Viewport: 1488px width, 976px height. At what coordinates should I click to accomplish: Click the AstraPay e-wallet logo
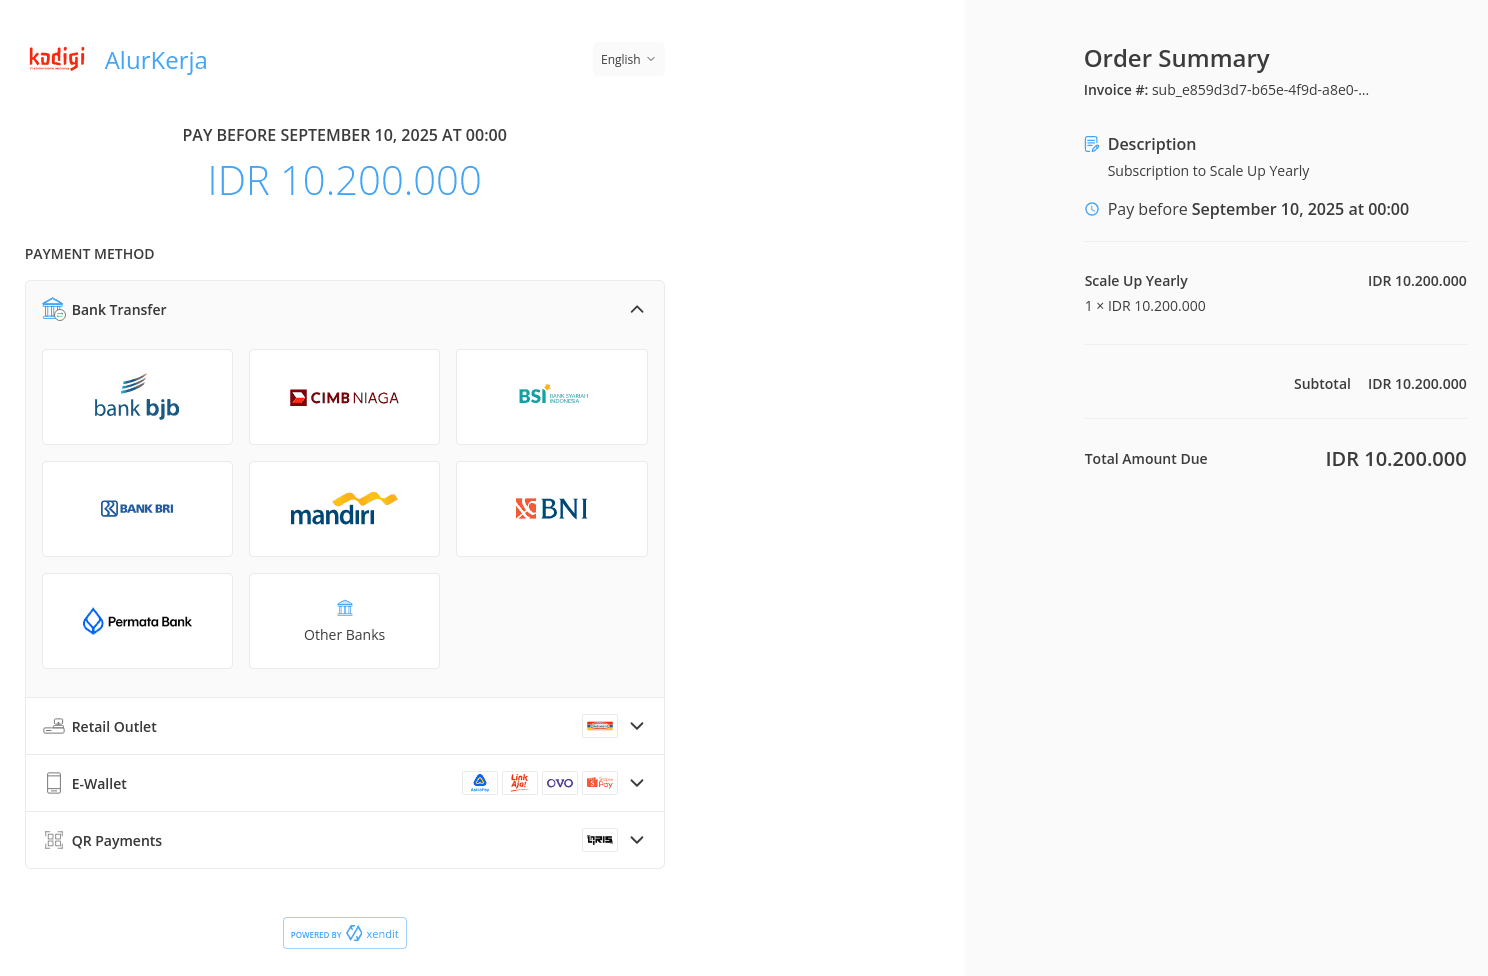[x=480, y=783]
